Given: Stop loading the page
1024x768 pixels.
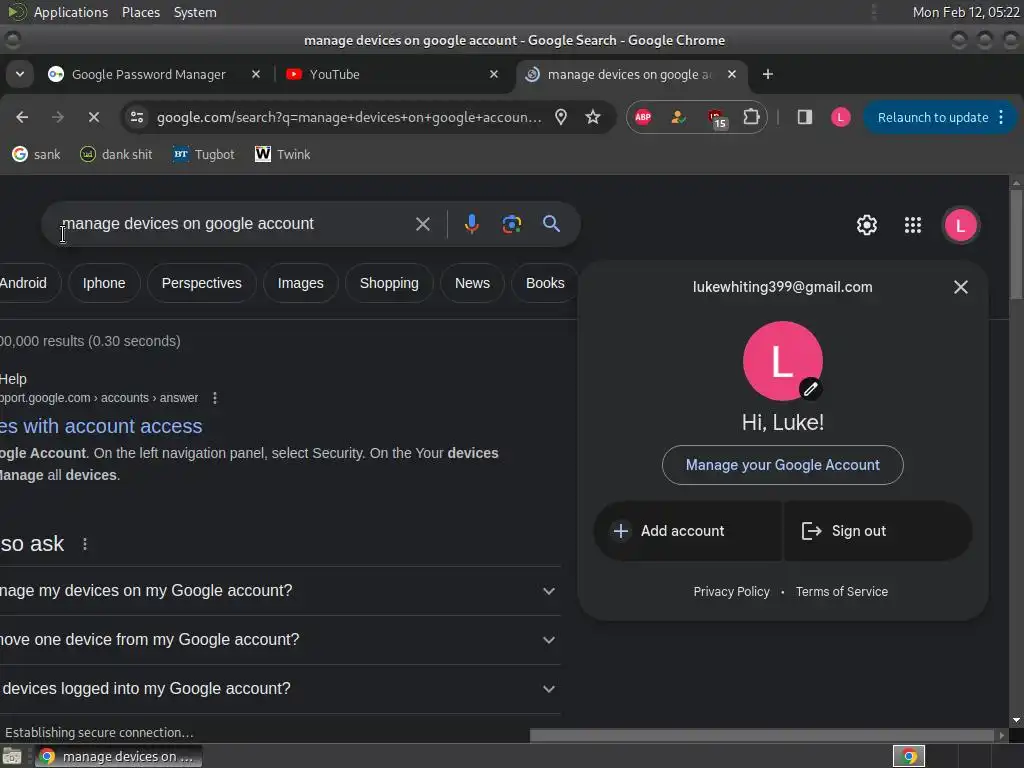Looking at the screenshot, I should pos(93,117).
